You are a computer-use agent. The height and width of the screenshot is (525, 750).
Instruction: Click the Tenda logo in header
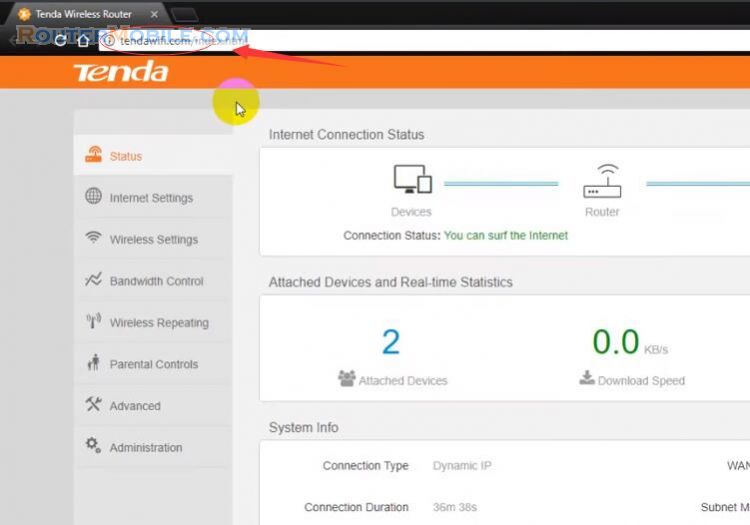(x=121, y=72)
